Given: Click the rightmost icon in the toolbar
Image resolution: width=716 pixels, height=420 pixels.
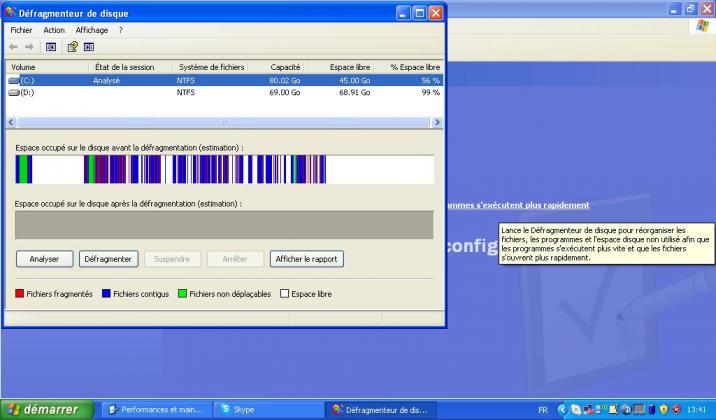Looking at the screenshot, I should tap(89, 46).
